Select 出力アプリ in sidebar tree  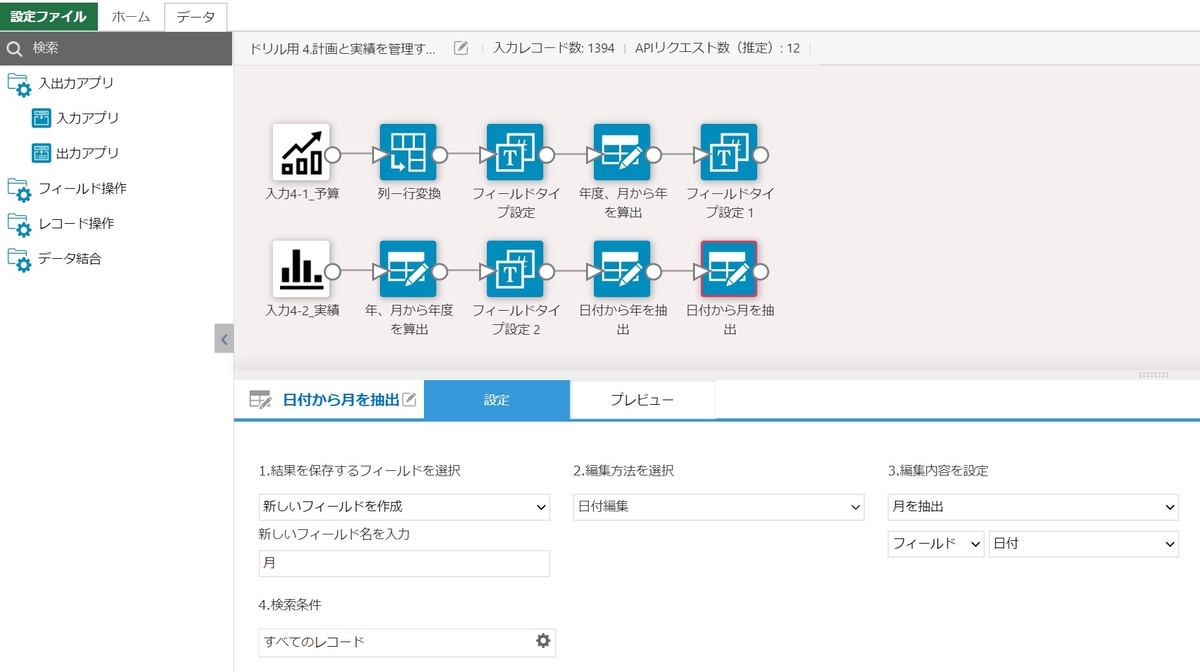pyautogui.click(x=88, y=153)
